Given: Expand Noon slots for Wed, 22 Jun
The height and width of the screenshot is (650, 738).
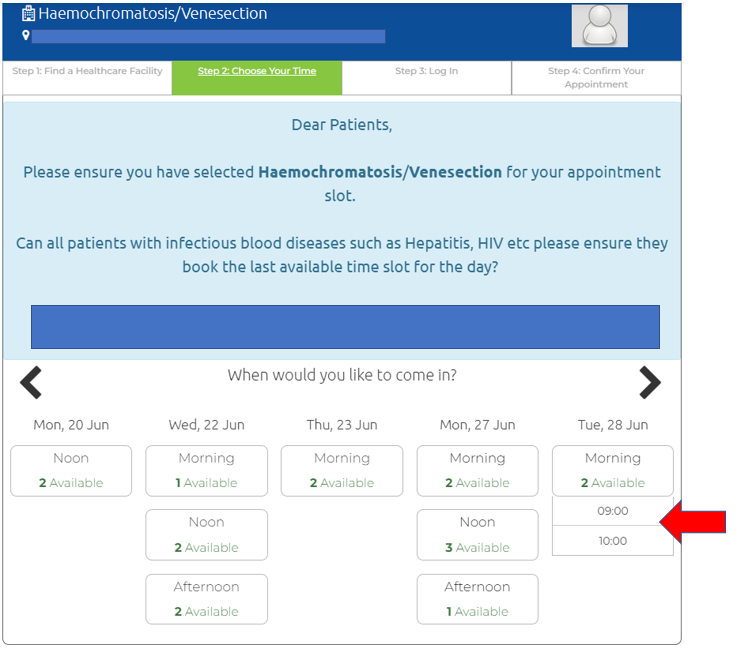Looking at the screenshot, I should (206, 535).
